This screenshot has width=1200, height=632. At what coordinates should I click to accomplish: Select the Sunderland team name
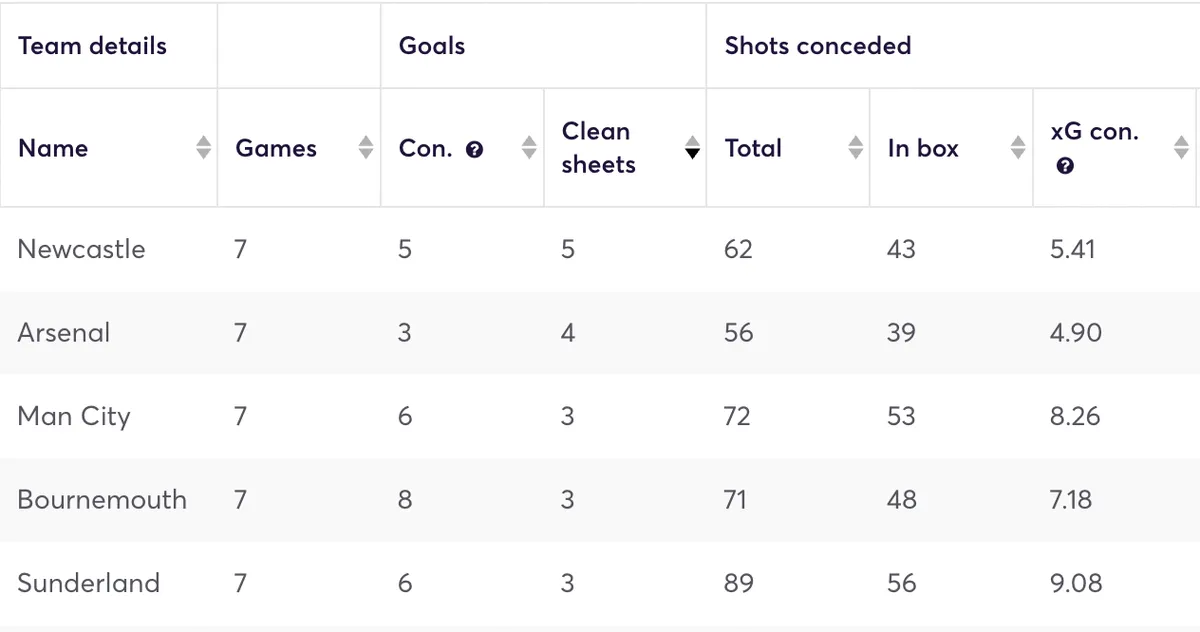click(88, 583)
